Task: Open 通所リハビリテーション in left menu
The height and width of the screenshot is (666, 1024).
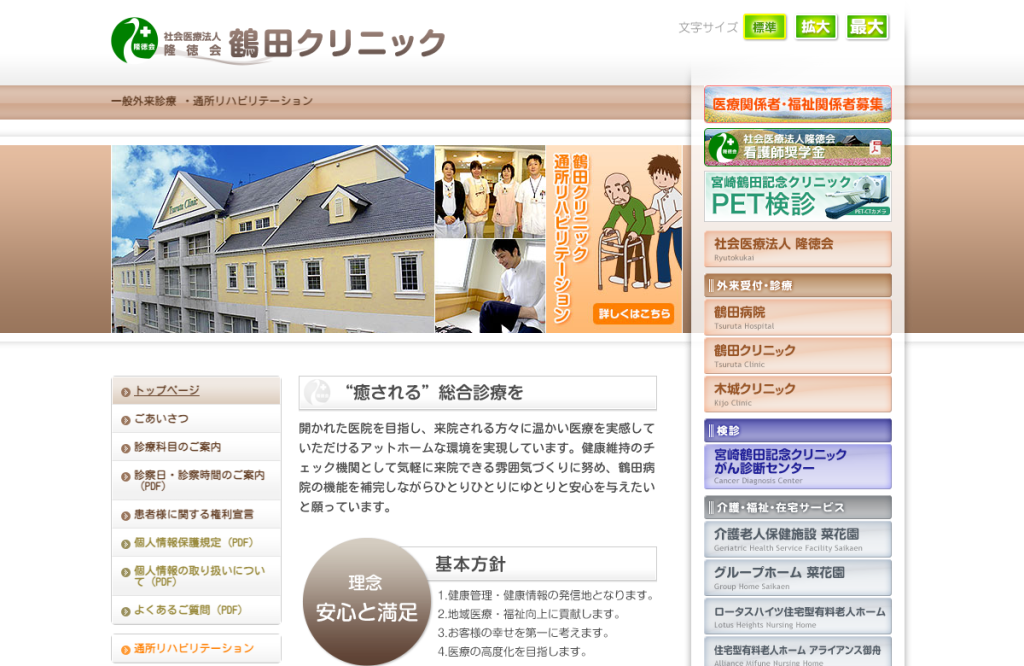Action: pos(197,648)
